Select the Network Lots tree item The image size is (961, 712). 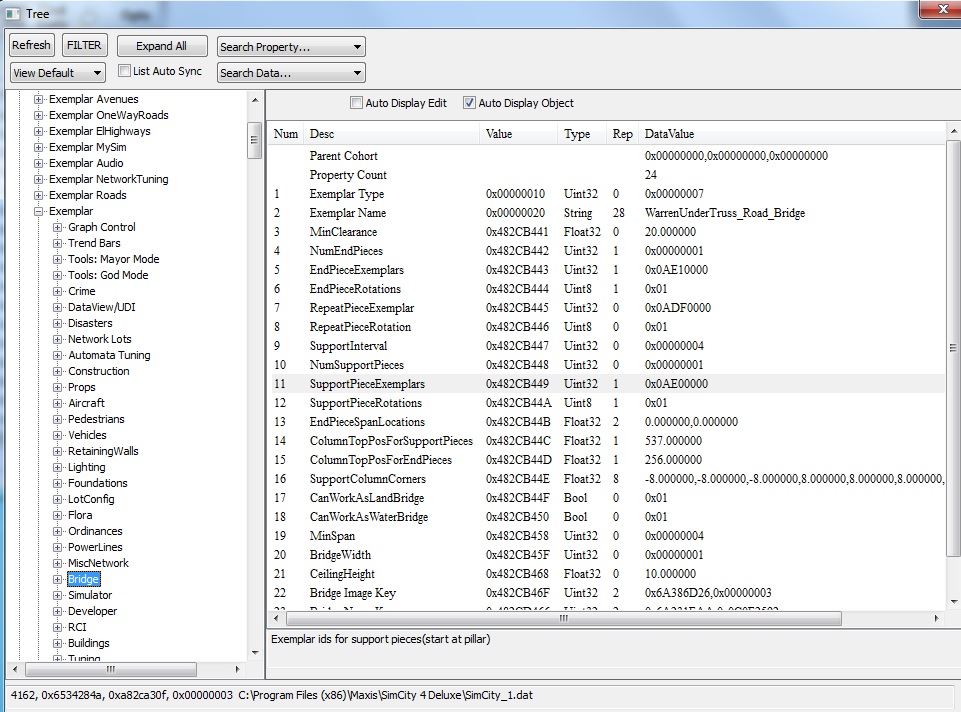[99, 339]
